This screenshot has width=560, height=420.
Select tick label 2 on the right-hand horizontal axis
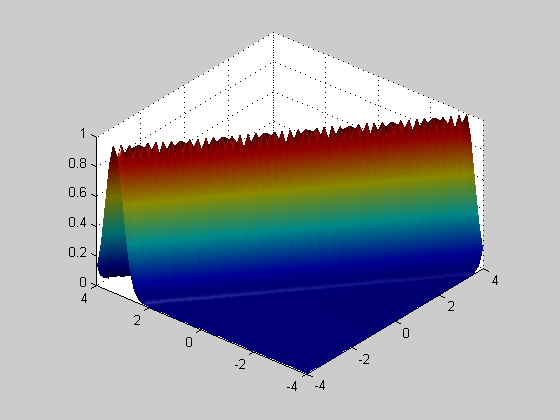tap(451, 306)
